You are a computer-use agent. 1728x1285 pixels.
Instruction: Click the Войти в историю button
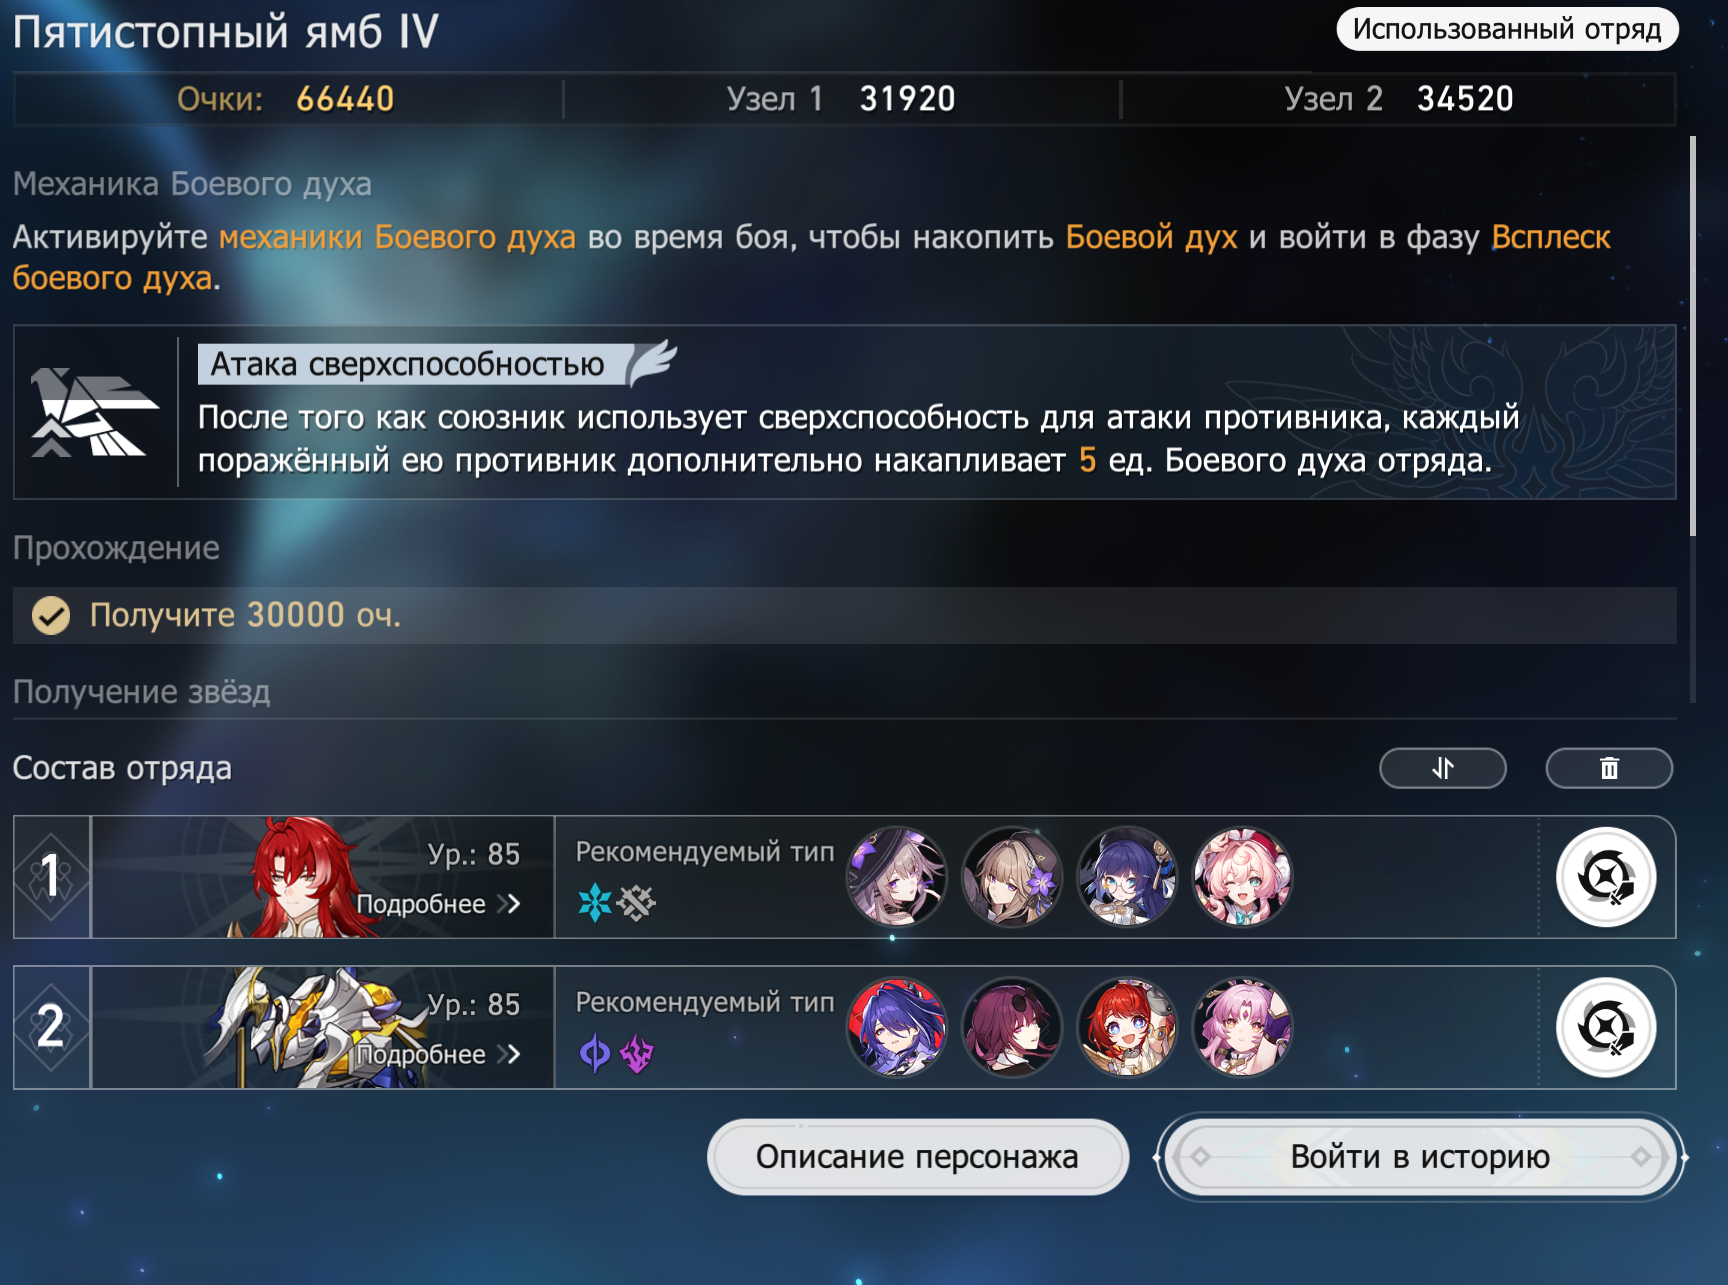pos(1420,1157)
